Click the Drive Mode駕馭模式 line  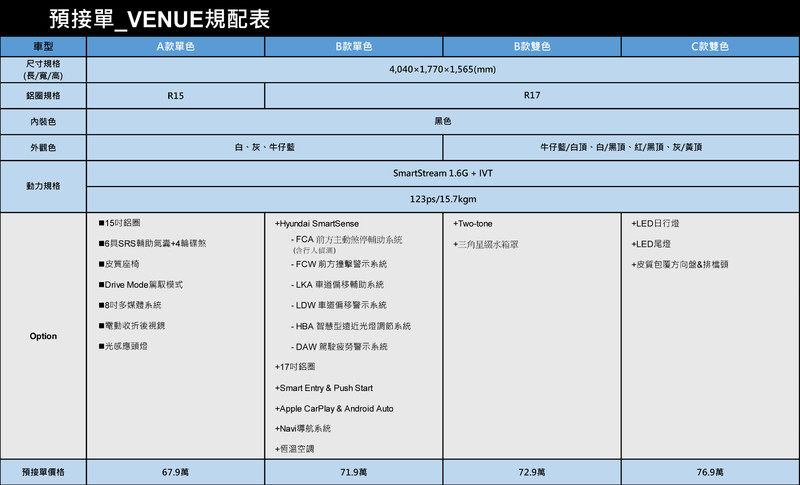(141, 285)
